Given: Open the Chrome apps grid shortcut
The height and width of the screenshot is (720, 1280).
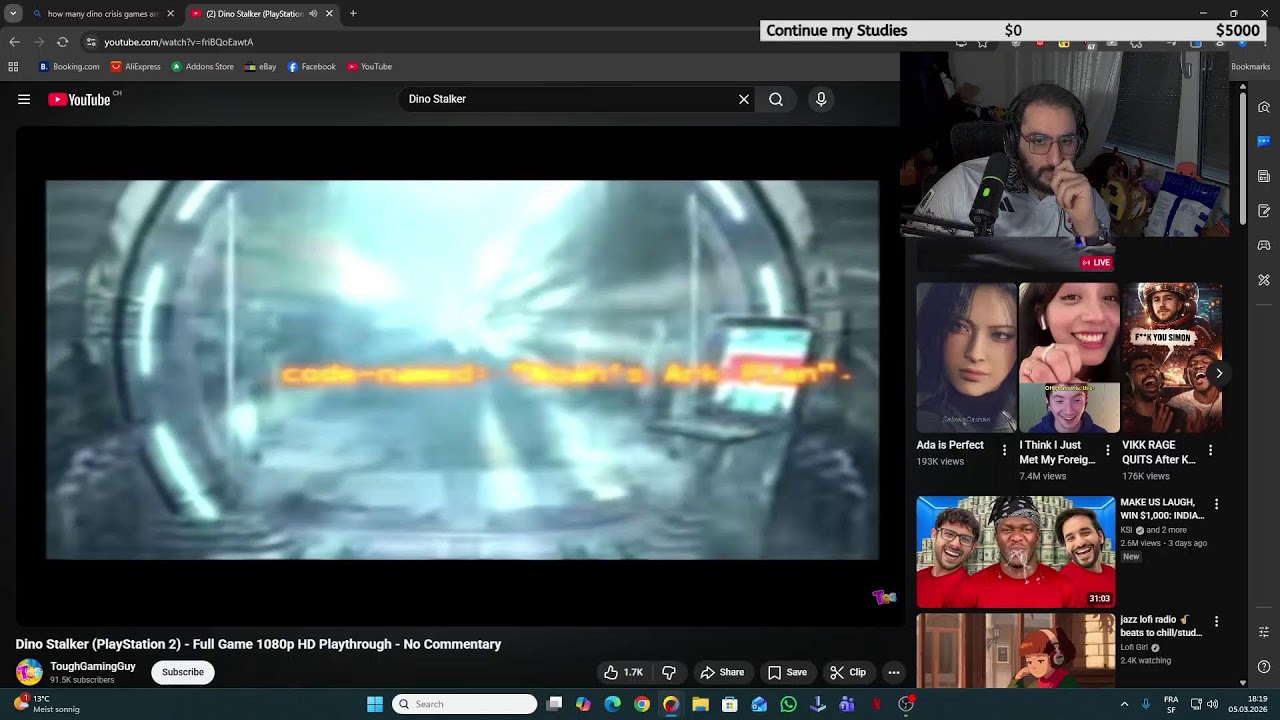Looking at the screenshot, I should coord(13,67).
